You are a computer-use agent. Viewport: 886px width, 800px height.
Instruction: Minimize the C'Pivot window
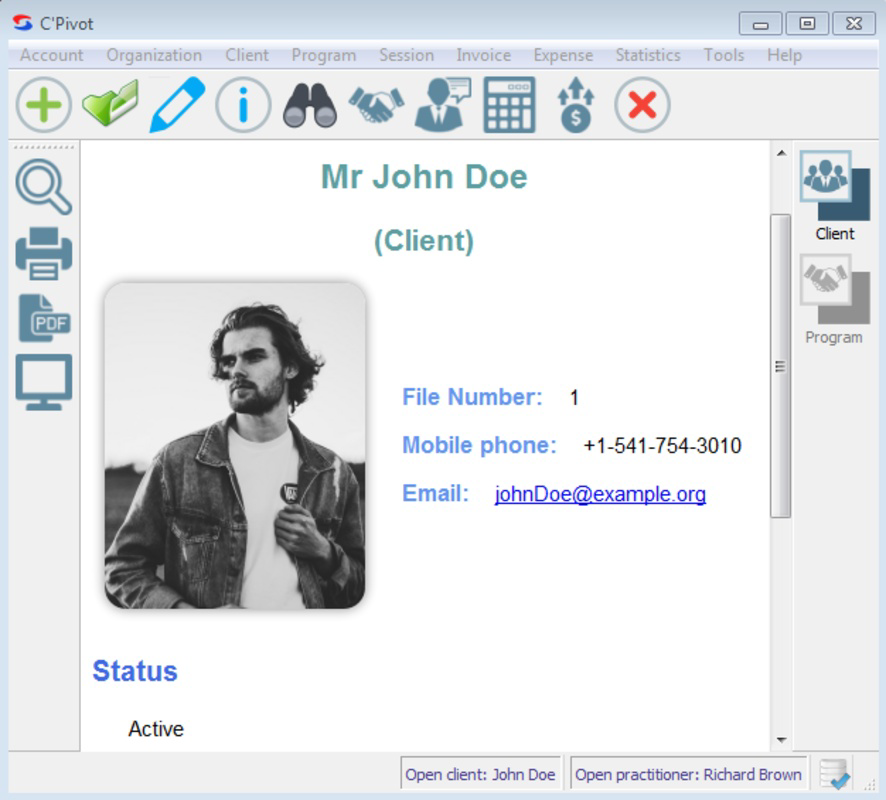(761, 24)
